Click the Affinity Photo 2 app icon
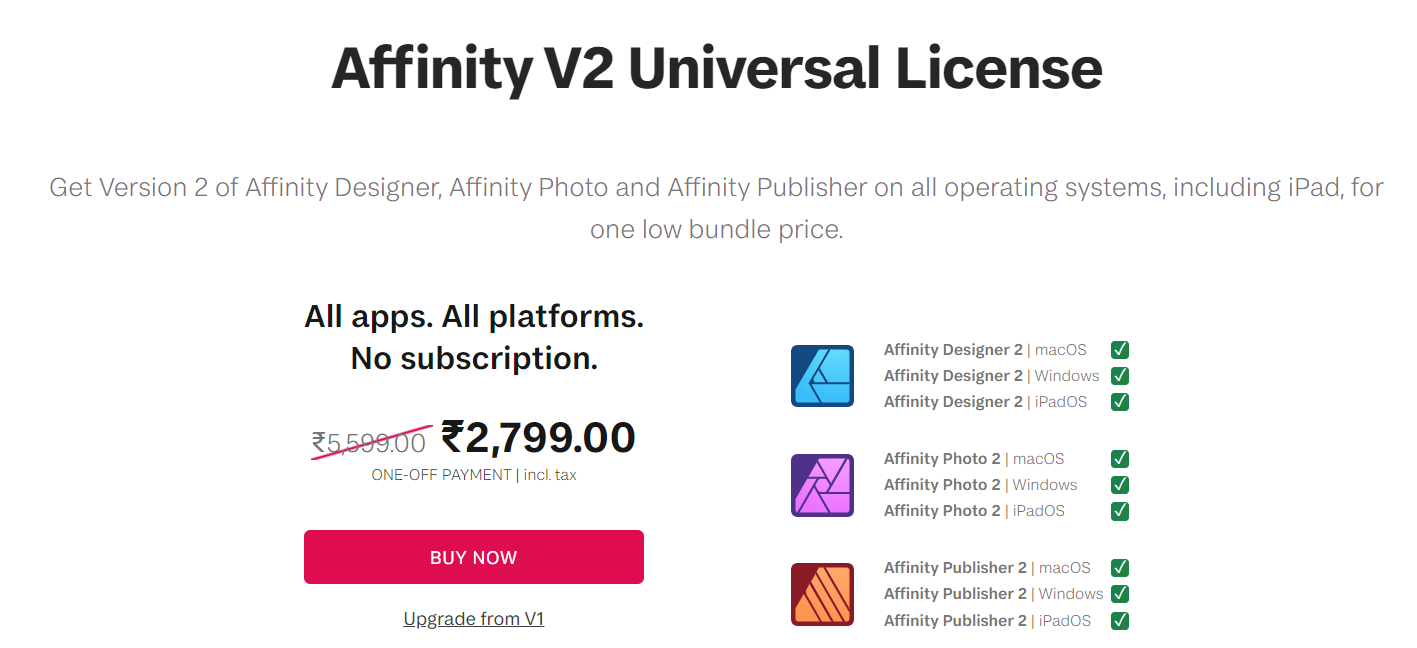1417x648 pixels. click(822, 485)
